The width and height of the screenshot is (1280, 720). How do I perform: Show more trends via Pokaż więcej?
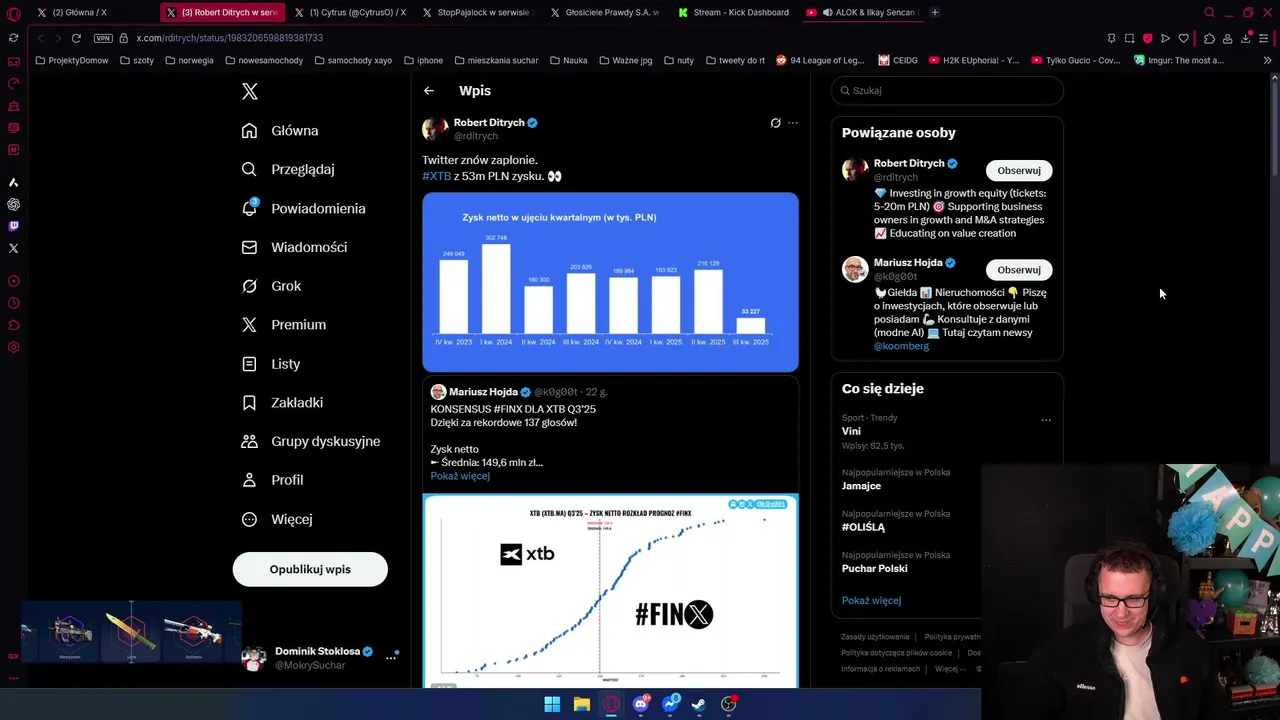point(871,601)
